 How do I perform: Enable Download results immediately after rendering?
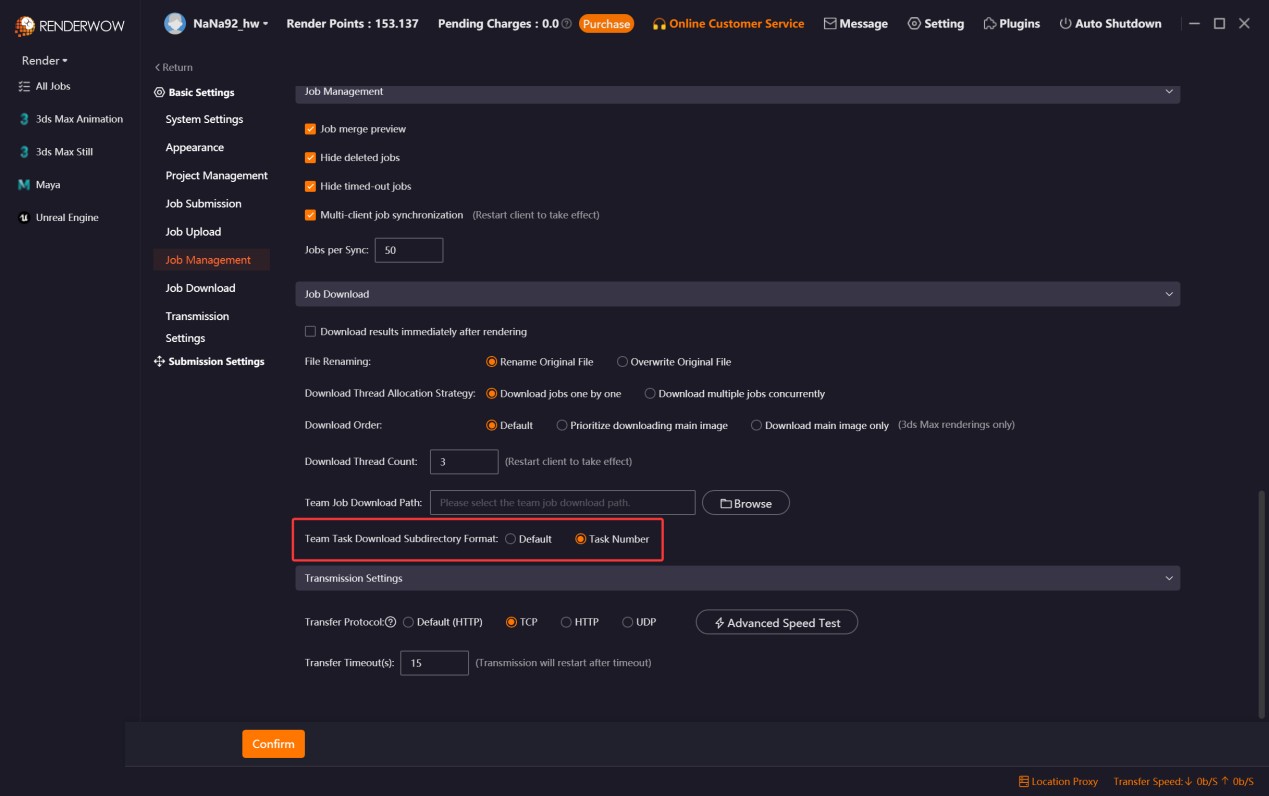click(x=310, y=332)
